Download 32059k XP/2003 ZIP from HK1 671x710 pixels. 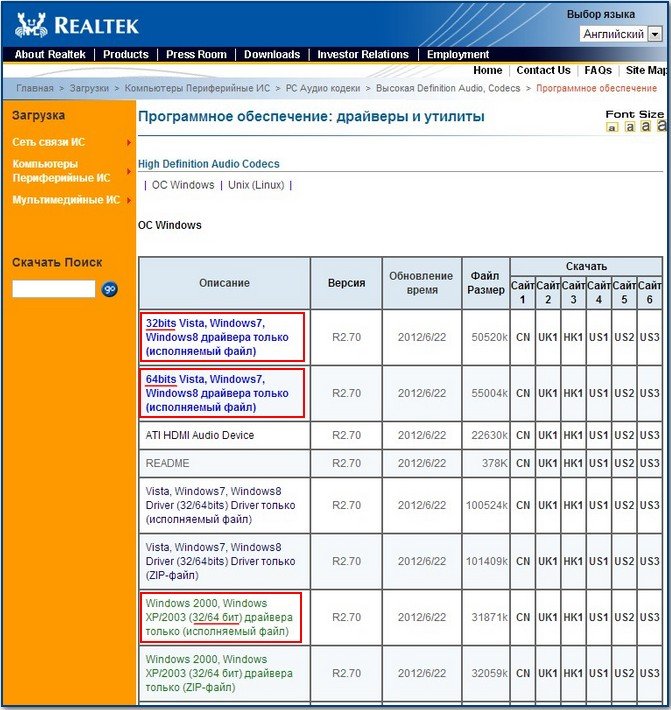(x=573, y=673)
